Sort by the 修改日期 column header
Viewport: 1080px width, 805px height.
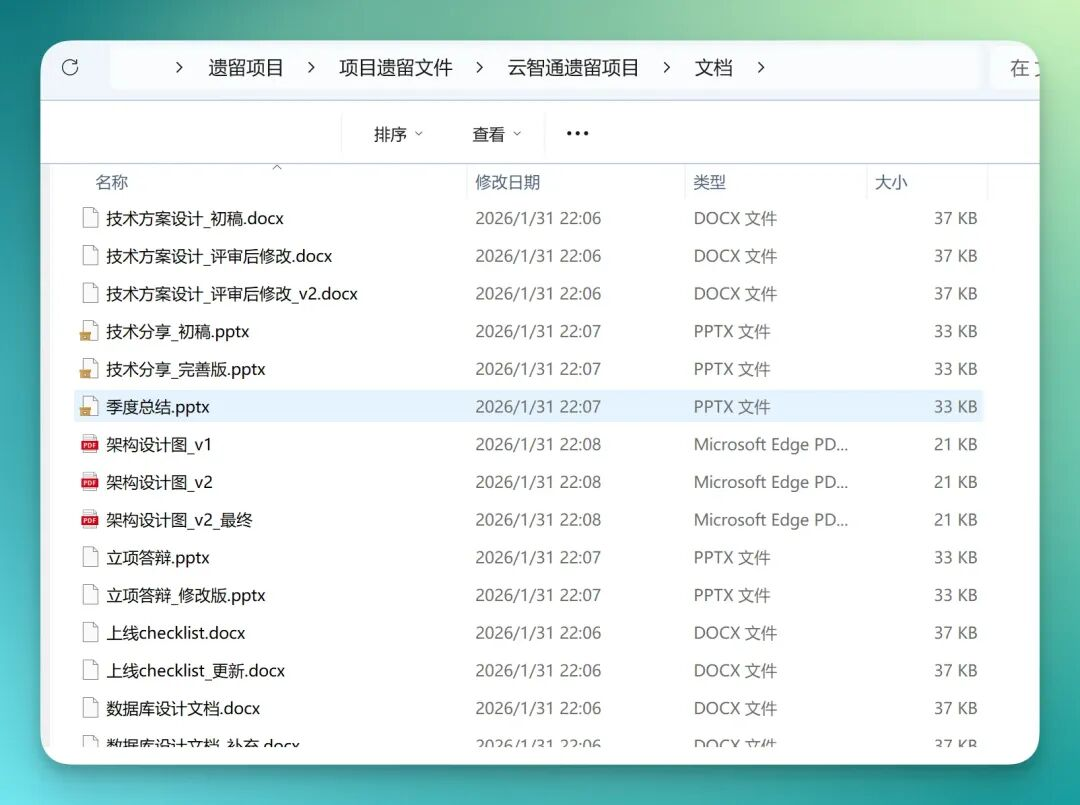click(x=508, y=182)
